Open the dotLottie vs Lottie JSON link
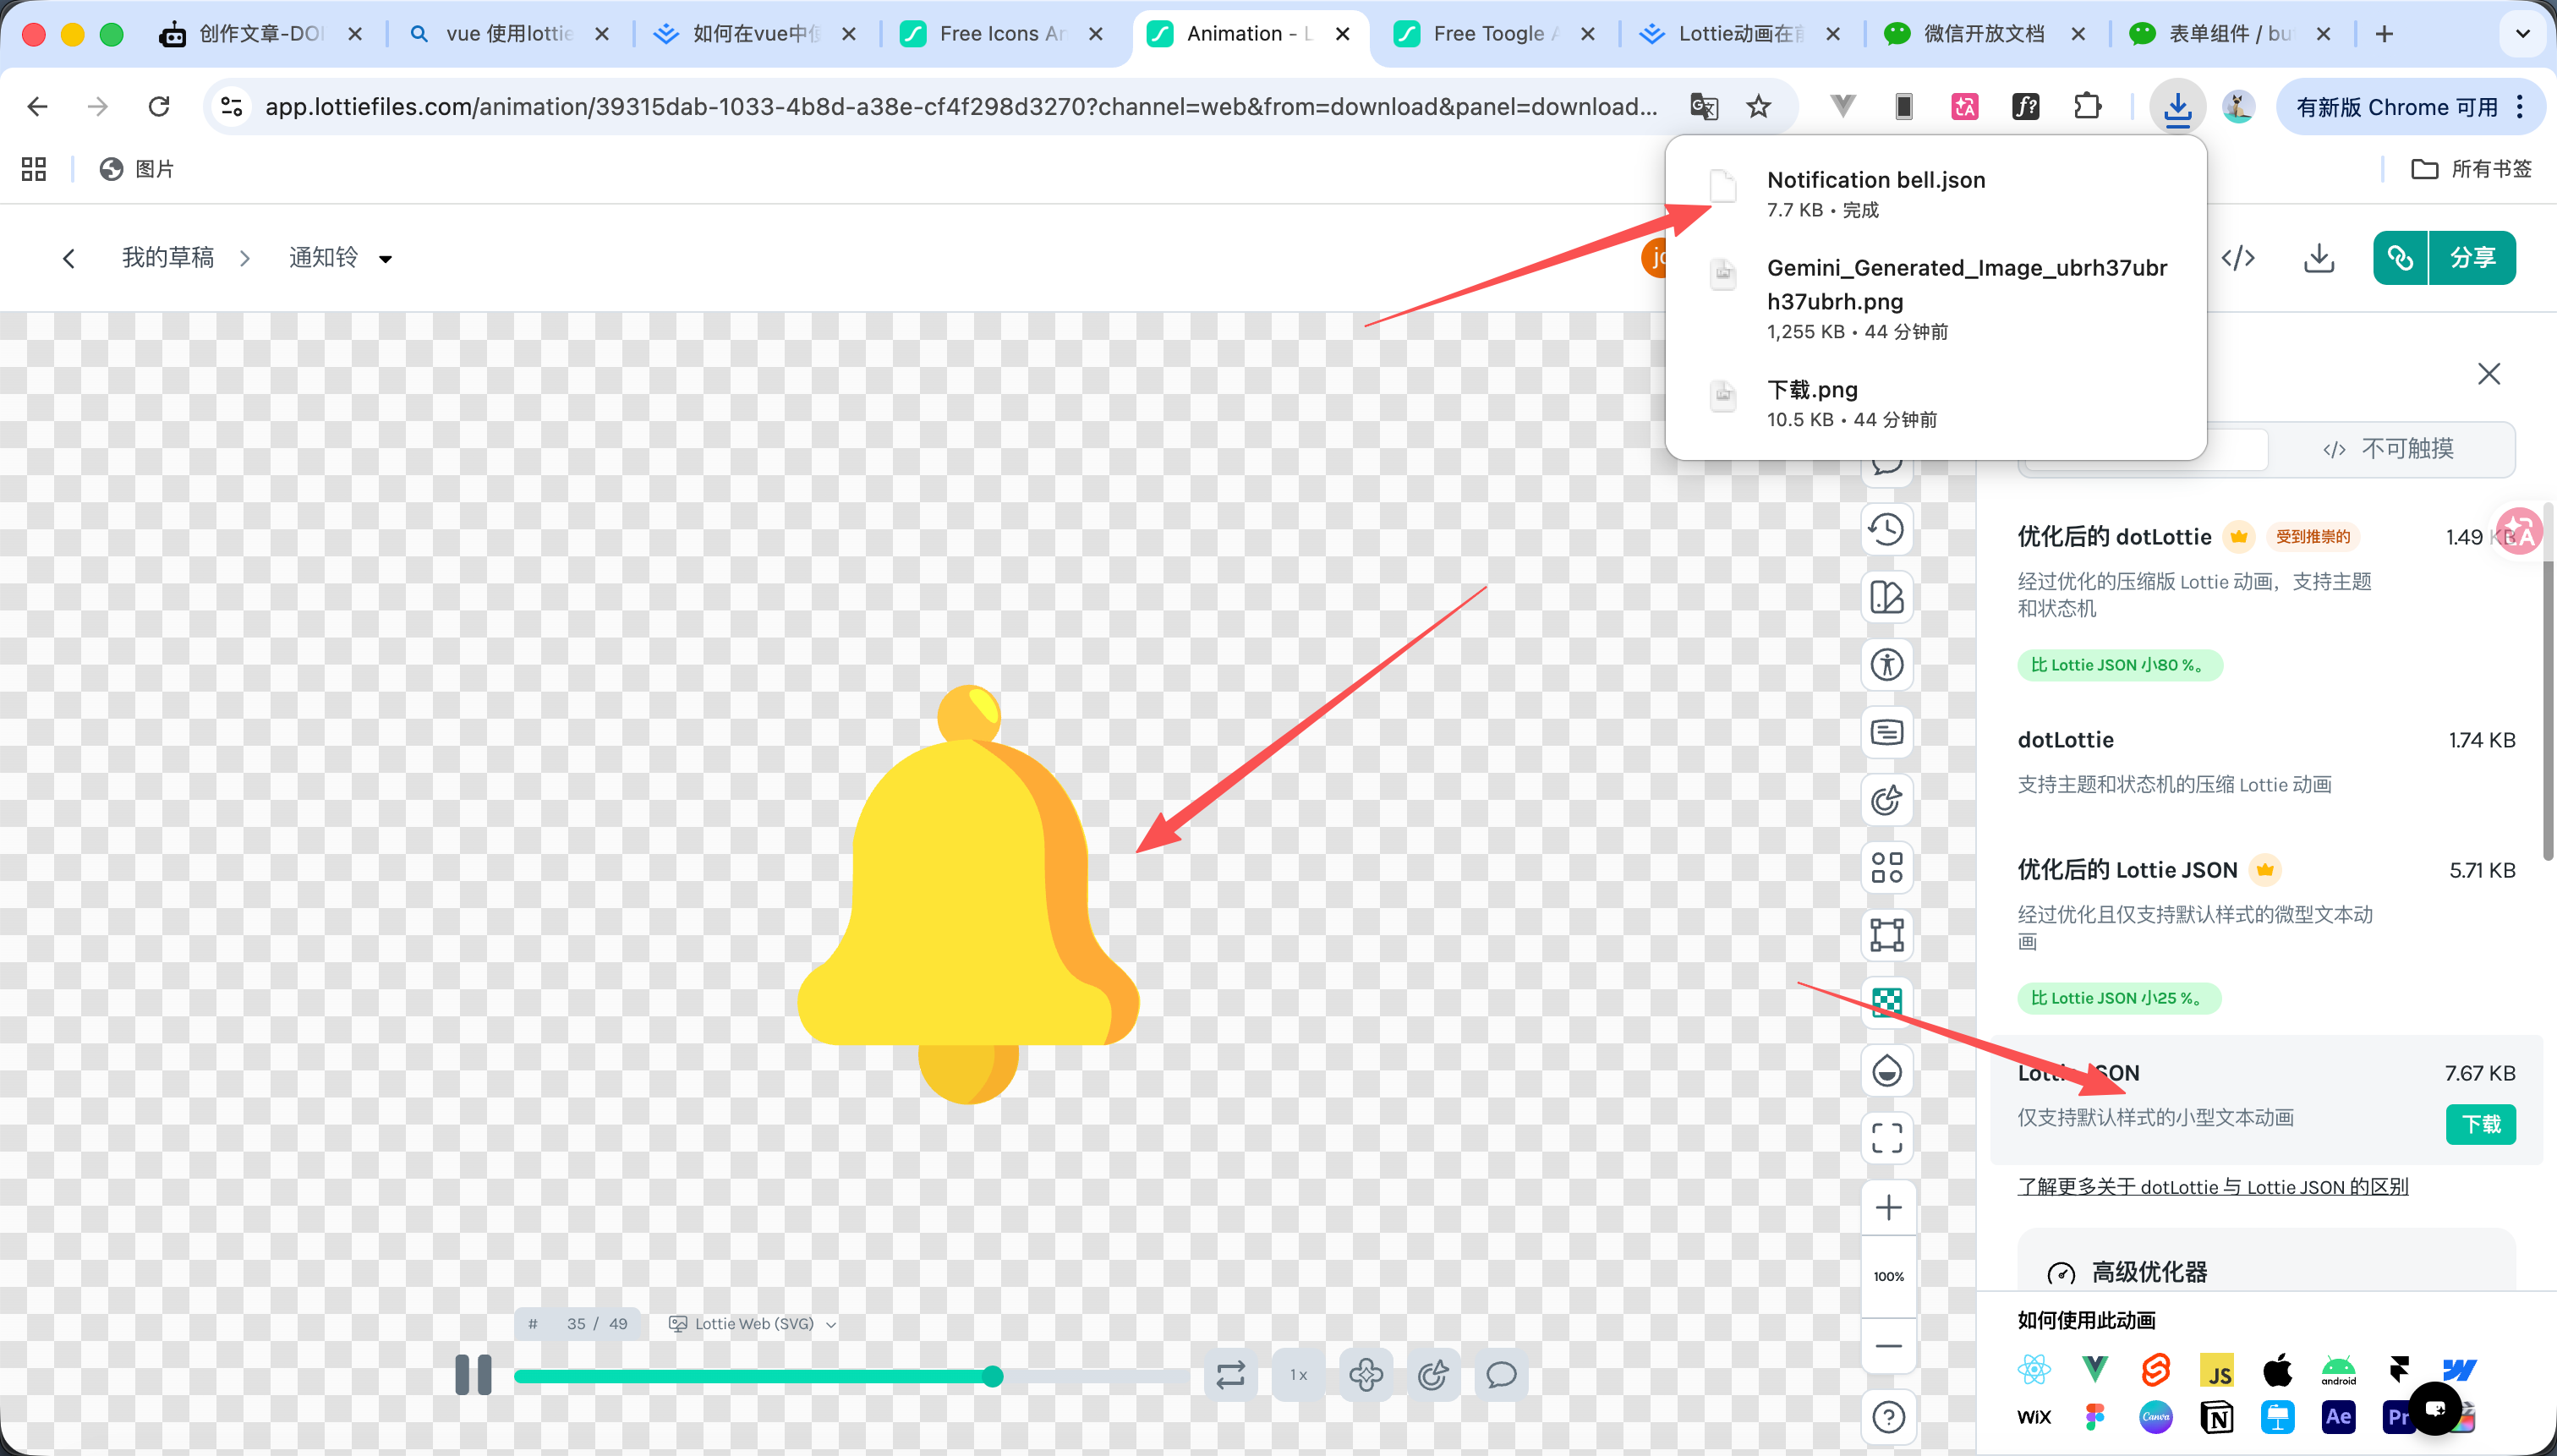This screenshot has width=2557, height=1456. point(2212,1187)
